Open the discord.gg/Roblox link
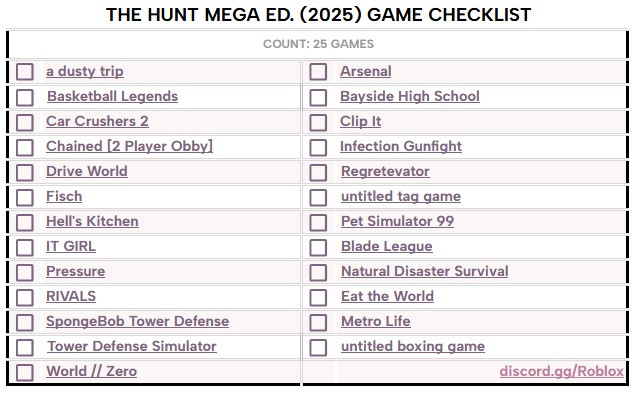 561,371
